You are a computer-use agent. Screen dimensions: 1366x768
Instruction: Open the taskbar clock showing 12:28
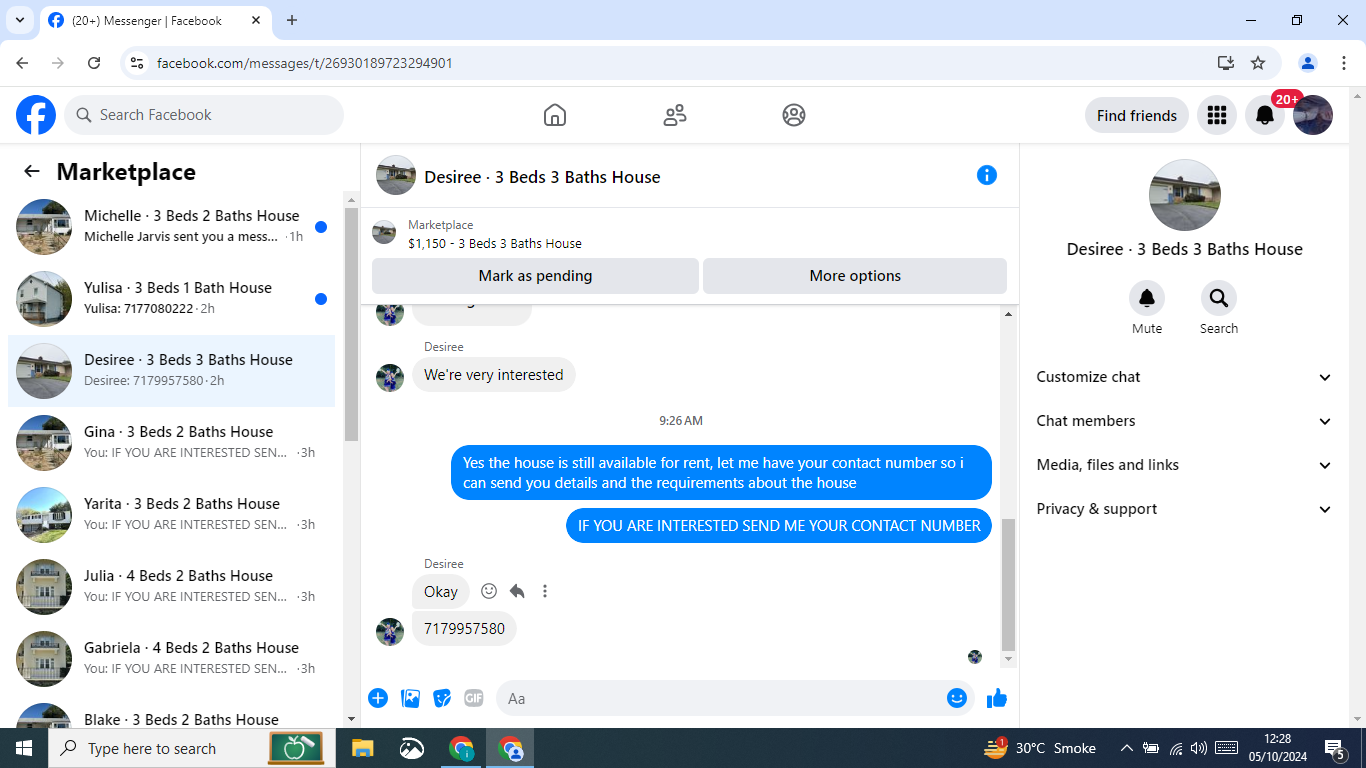click(x=1277, y=748)
